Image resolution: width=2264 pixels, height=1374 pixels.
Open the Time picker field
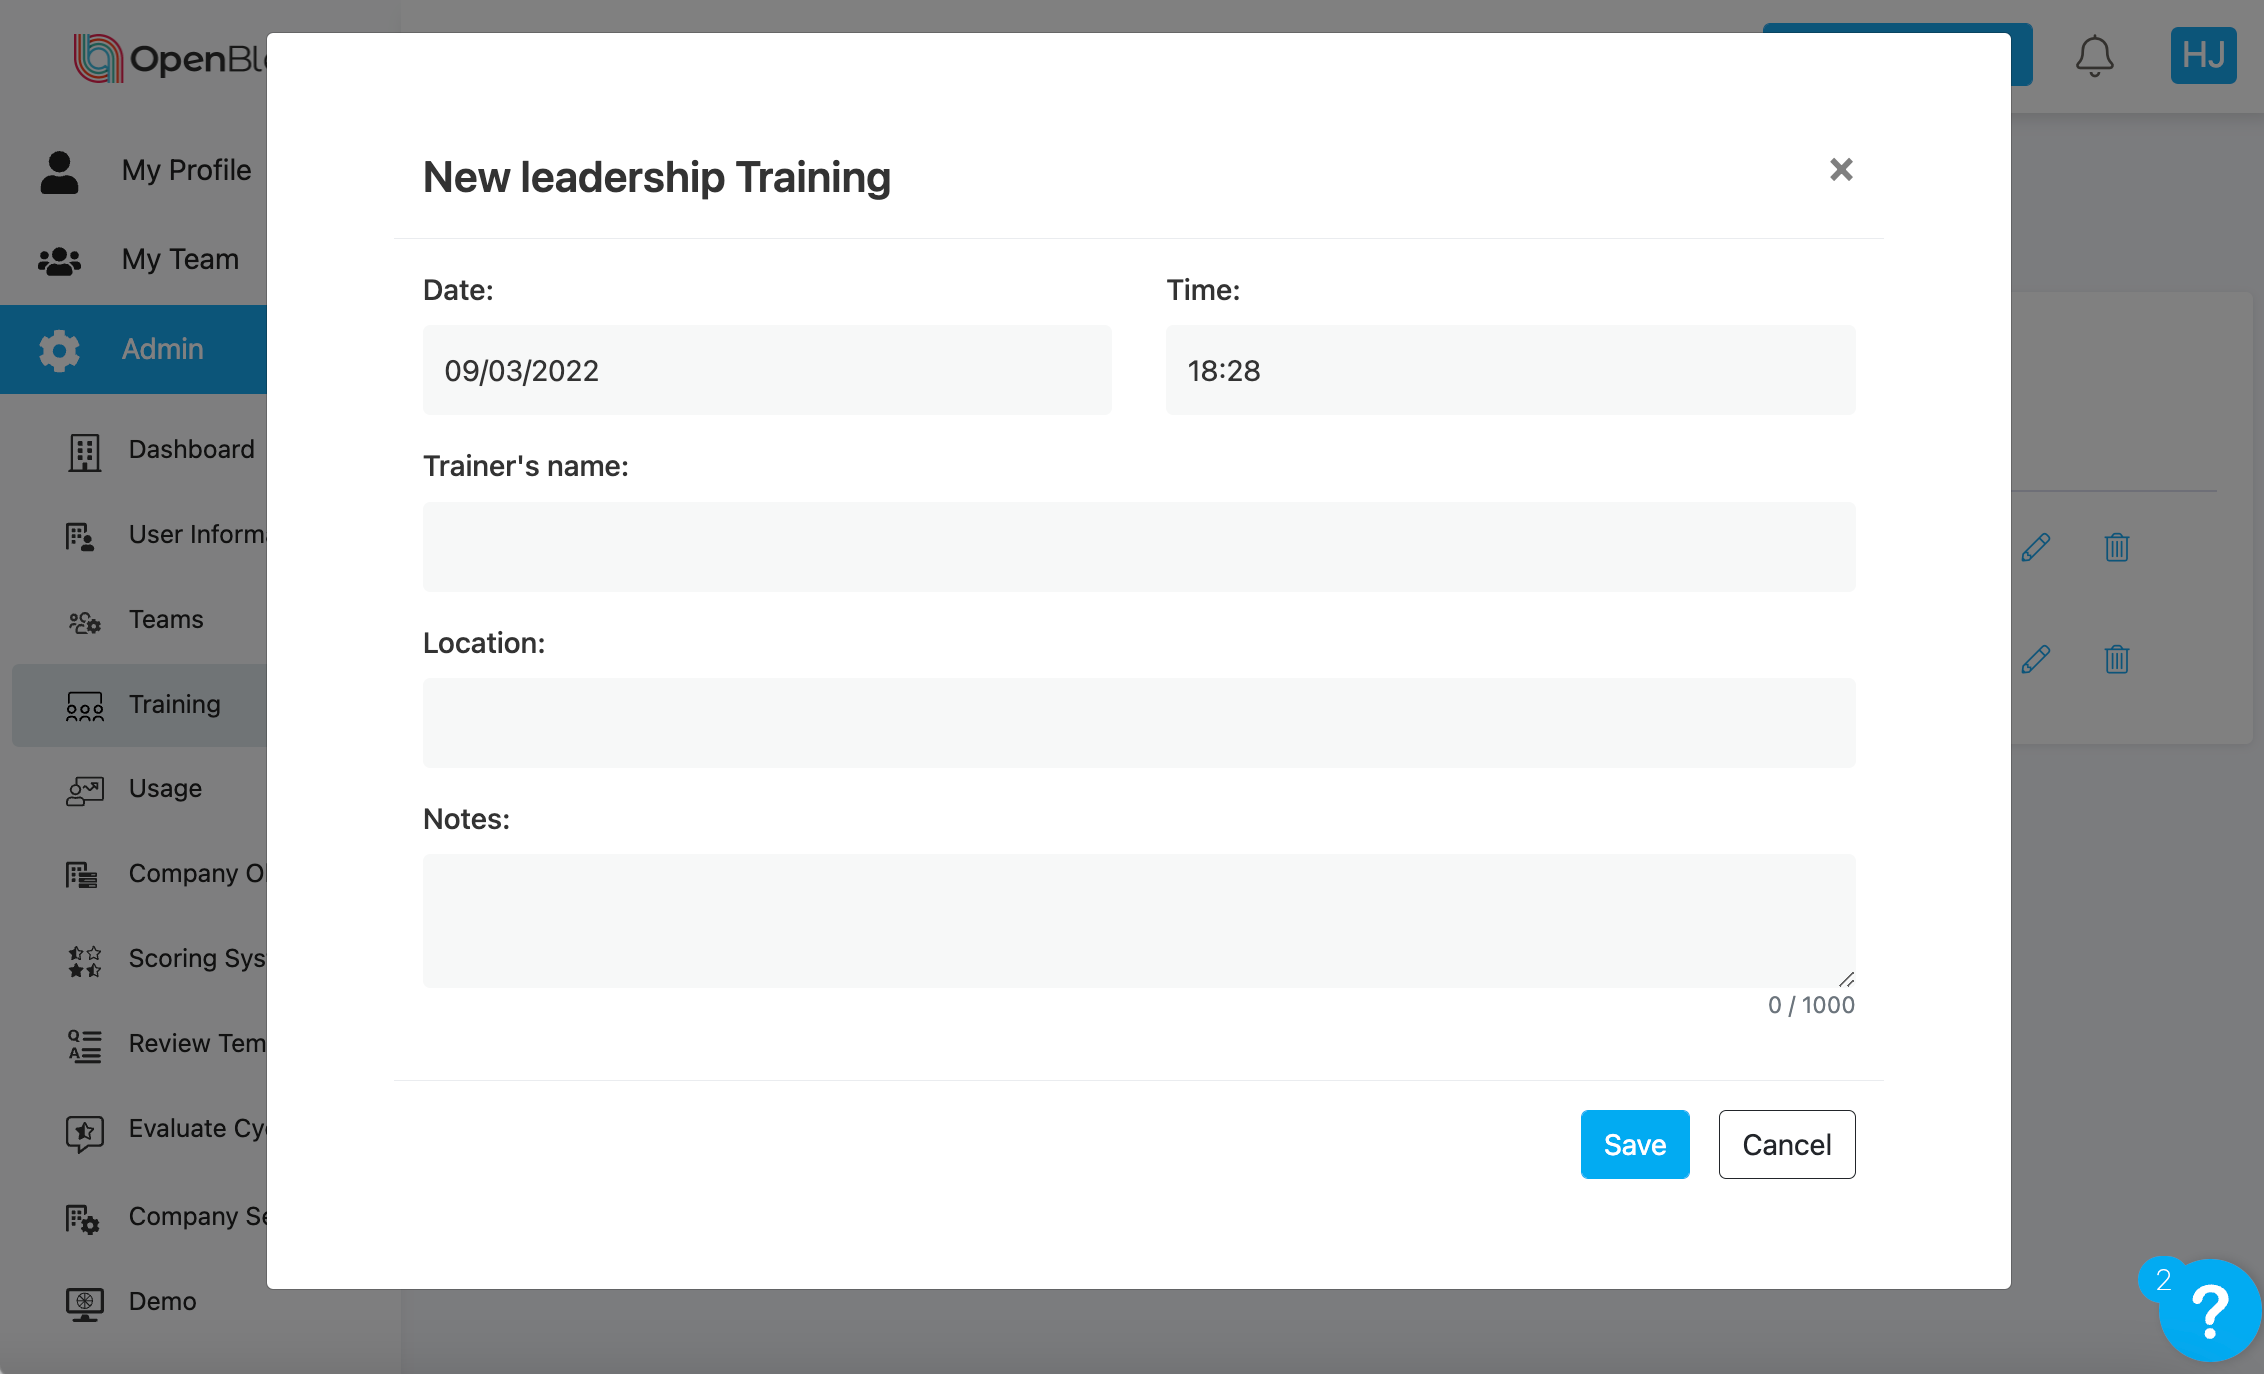(x=1509, y=371)
